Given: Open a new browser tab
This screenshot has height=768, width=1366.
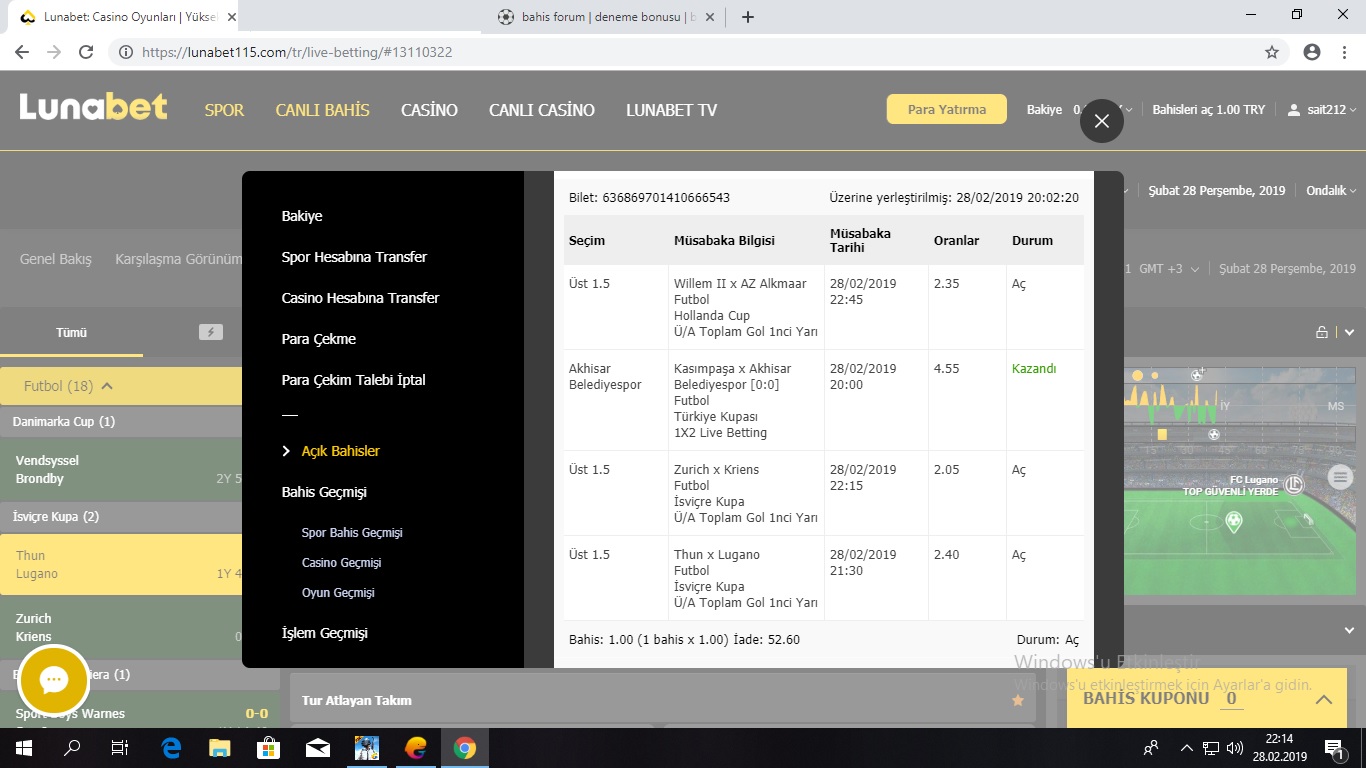Looking at the screenshot, I should [x=748, y=17].
